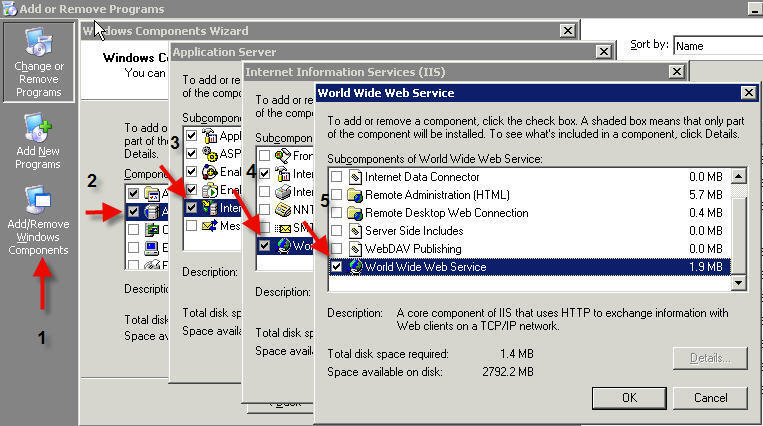Click the 0.4 MB size value
This screenshot has width=763, height=426.
pos(706,213)
